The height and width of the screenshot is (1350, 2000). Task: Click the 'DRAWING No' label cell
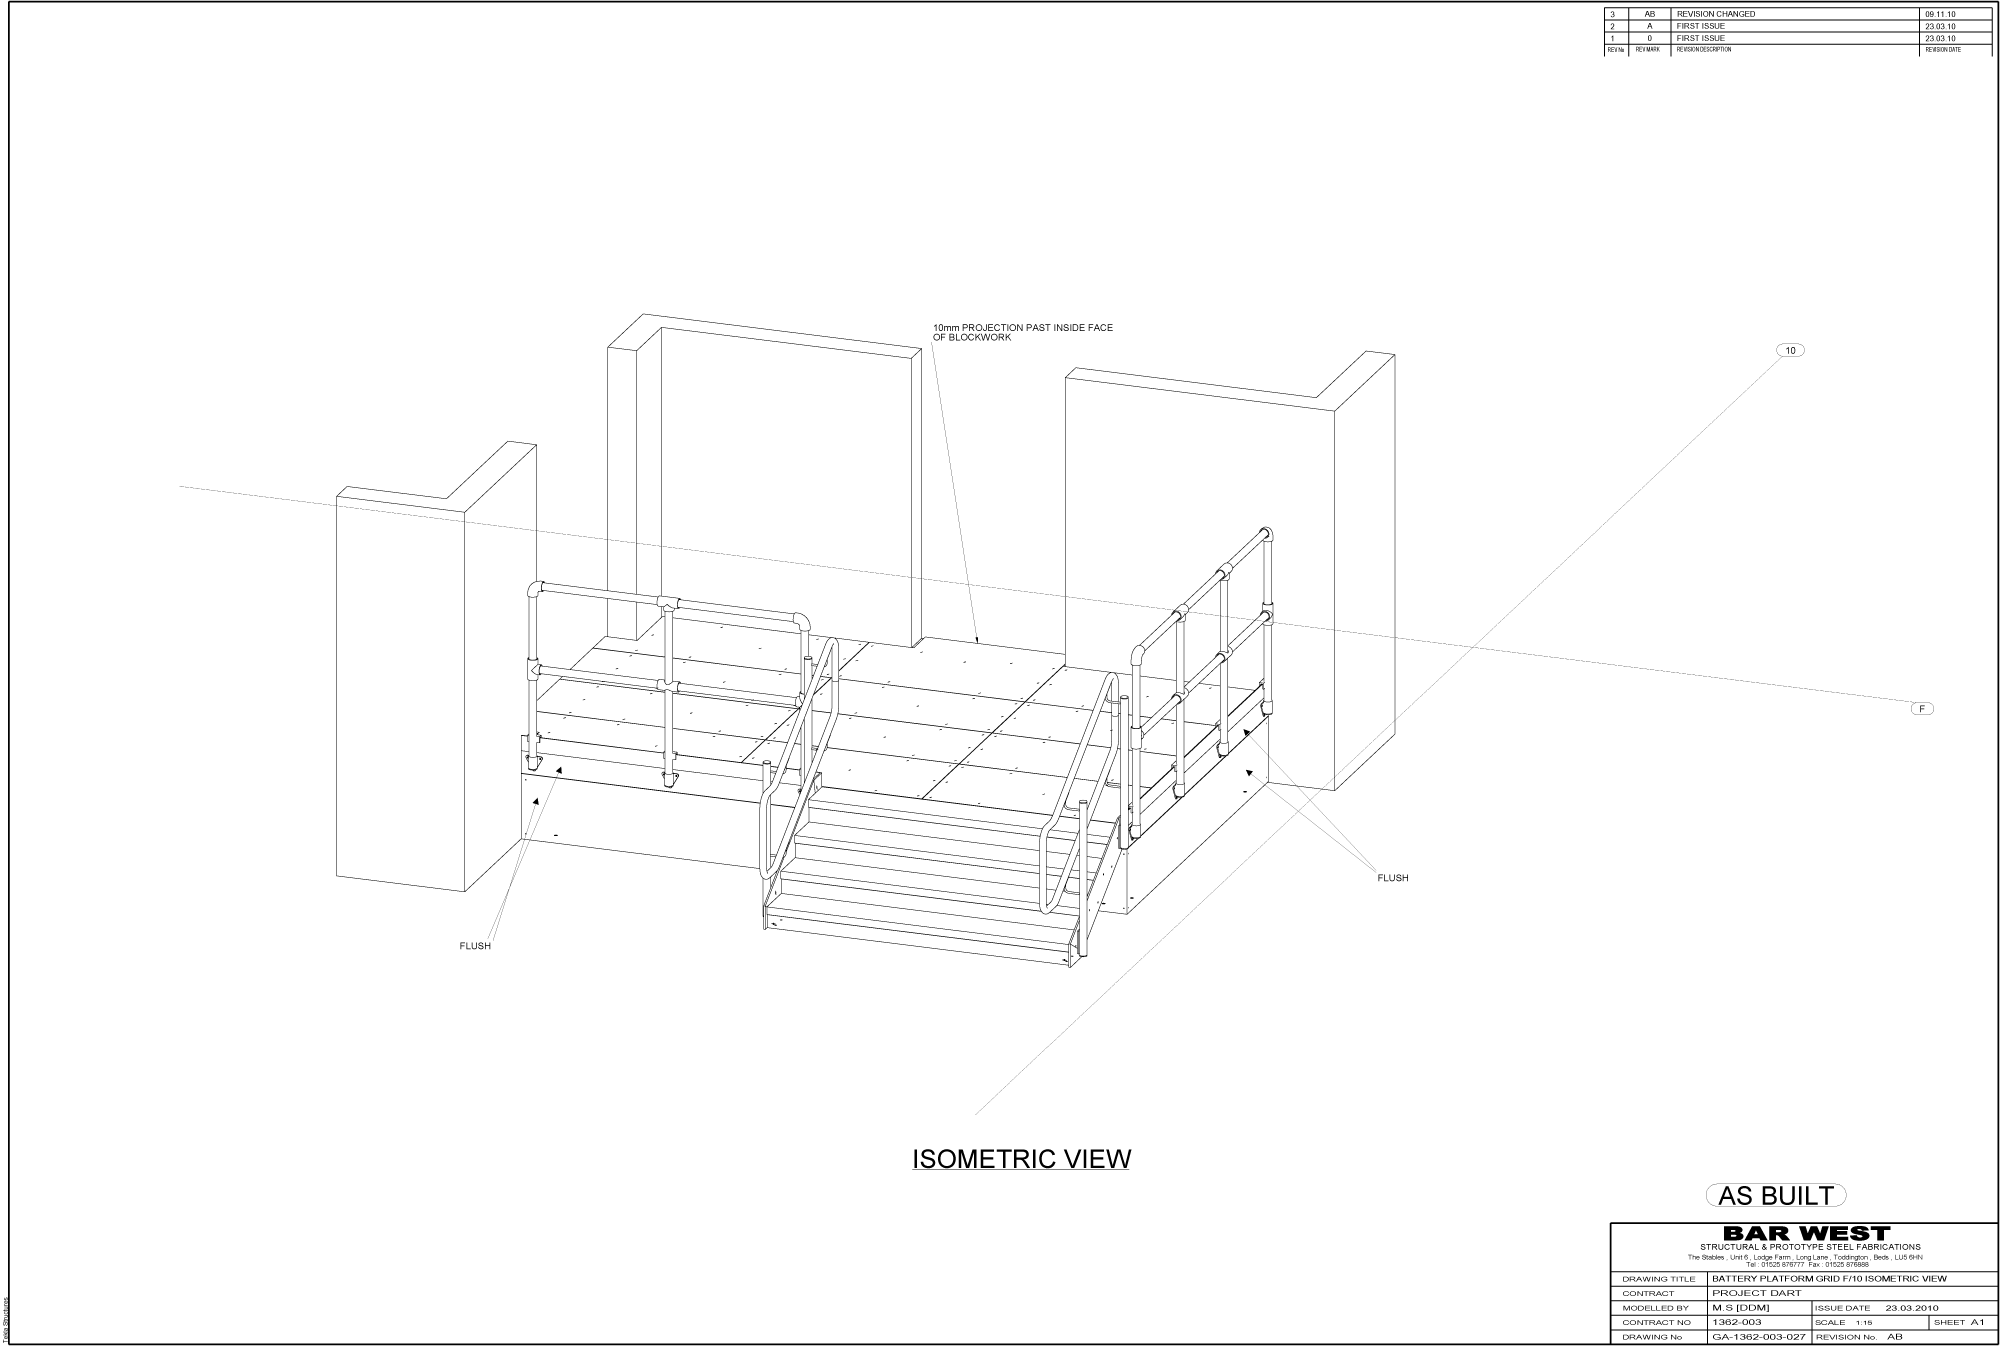pyautogui.click(x=1659, y=1337)
